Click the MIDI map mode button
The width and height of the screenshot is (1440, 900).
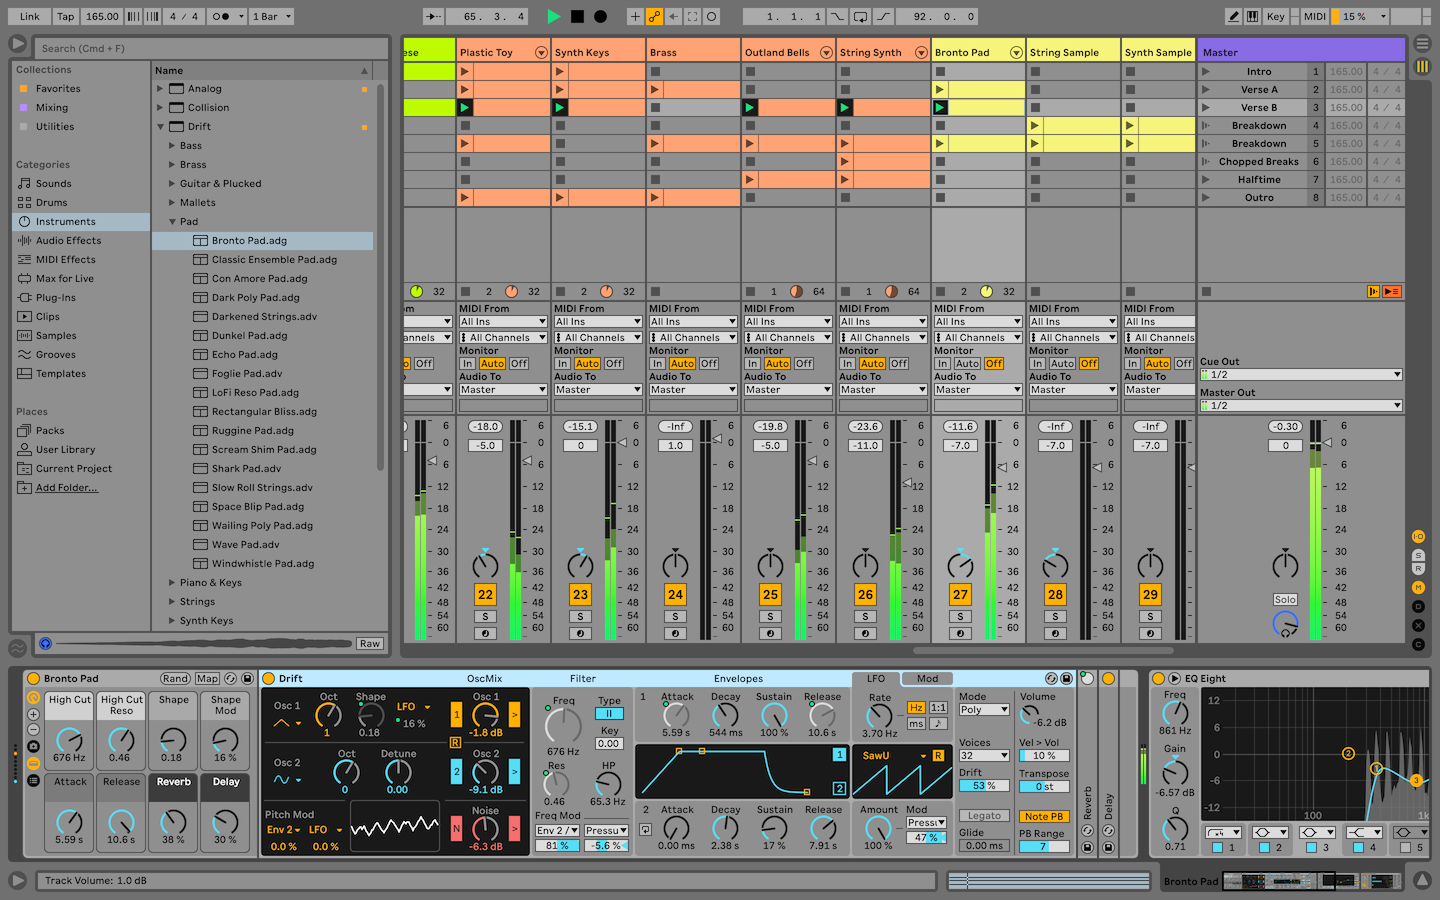pos(1314,16)
